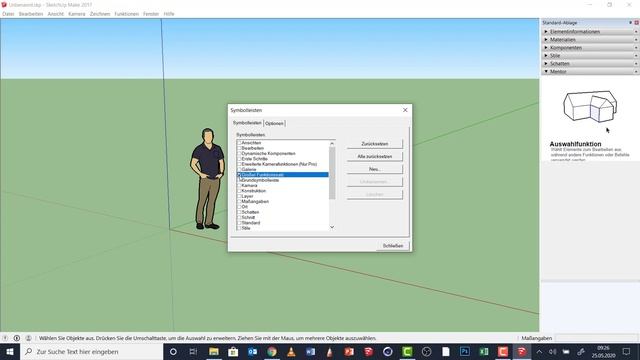Click the blank white document icon on the taskbar
This screenshot has height=360, width=640.
coord(446,351)
